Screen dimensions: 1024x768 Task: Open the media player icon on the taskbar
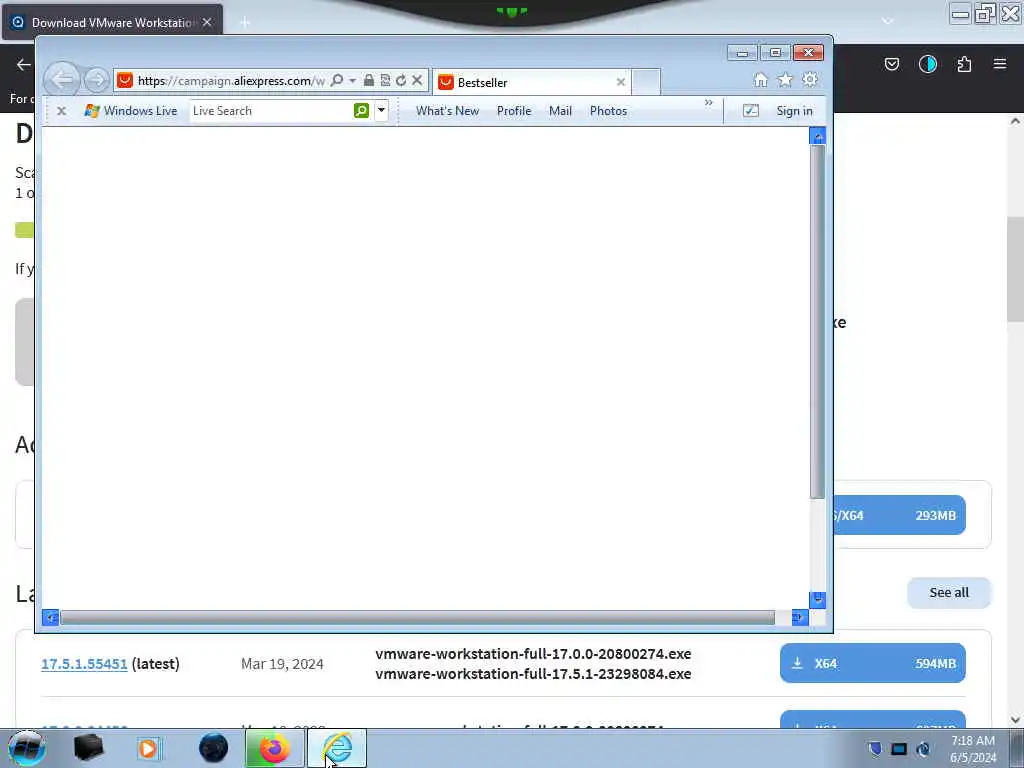(x=148, y=748)
